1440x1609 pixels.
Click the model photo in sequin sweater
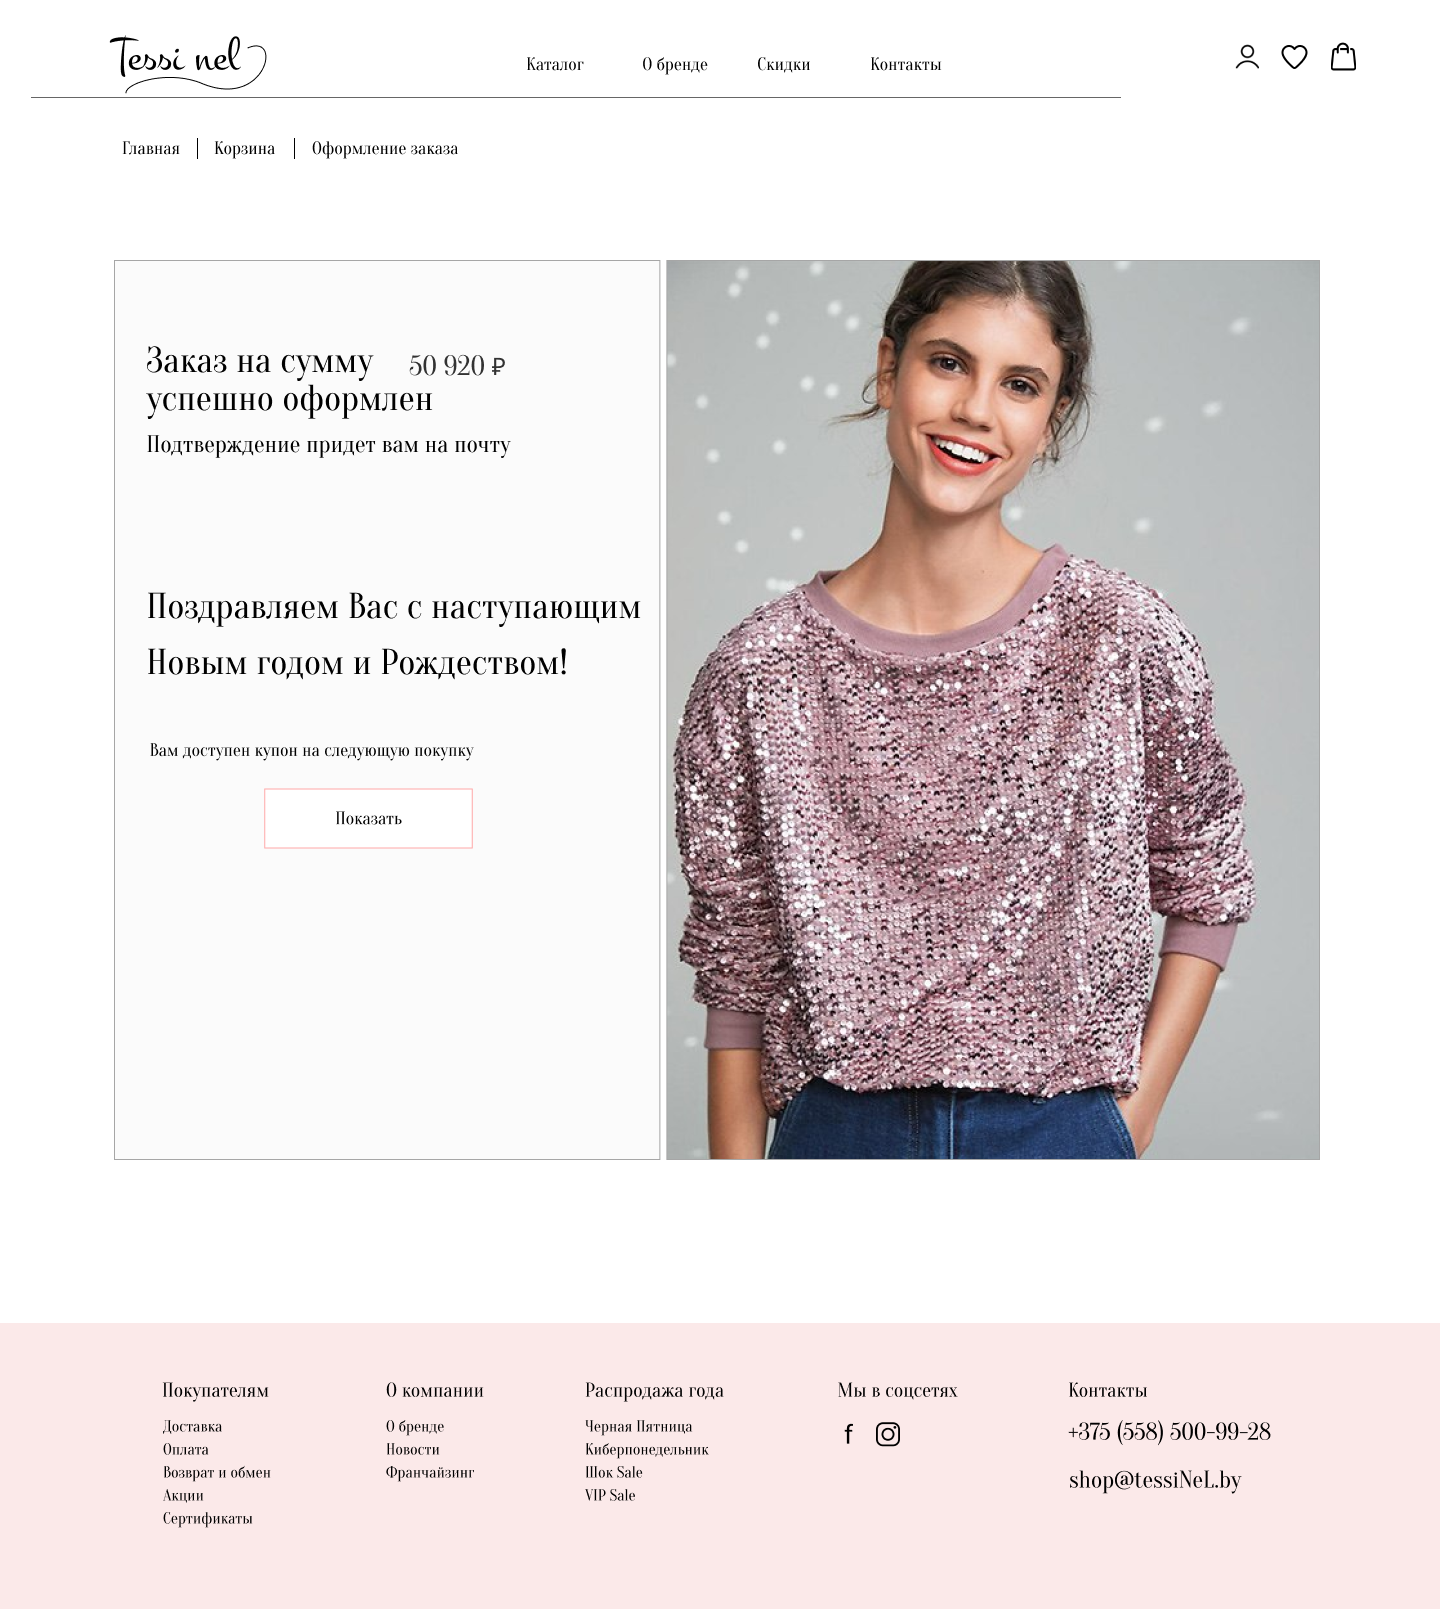[993, 710]
